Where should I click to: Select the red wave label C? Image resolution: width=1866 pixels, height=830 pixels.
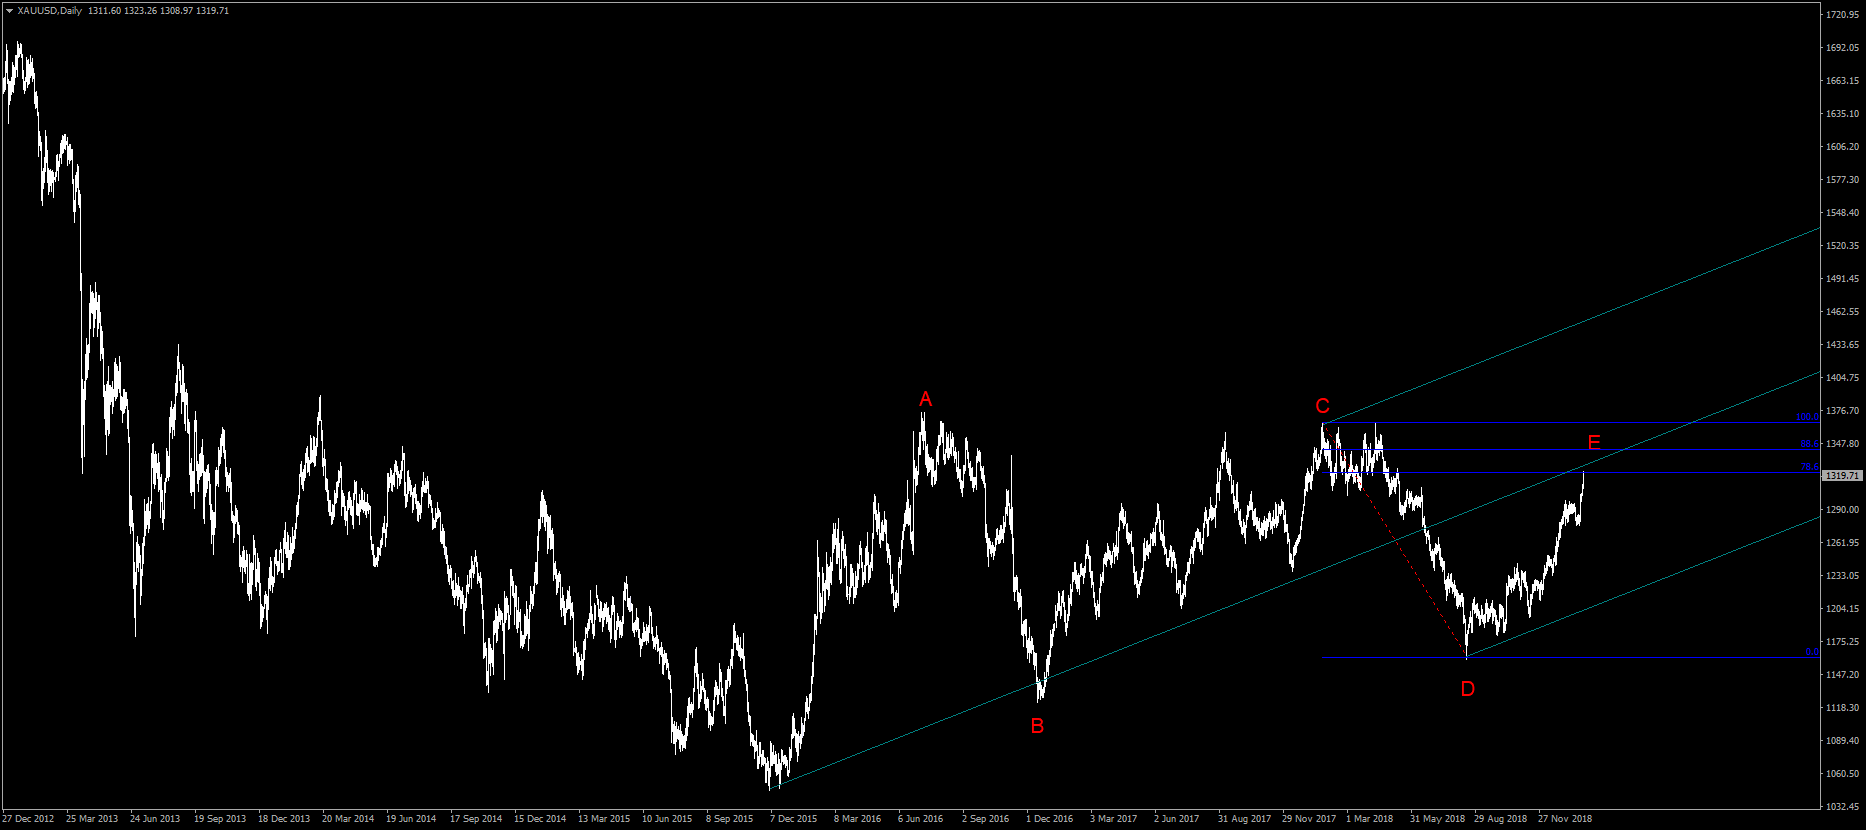(1323, 406)
